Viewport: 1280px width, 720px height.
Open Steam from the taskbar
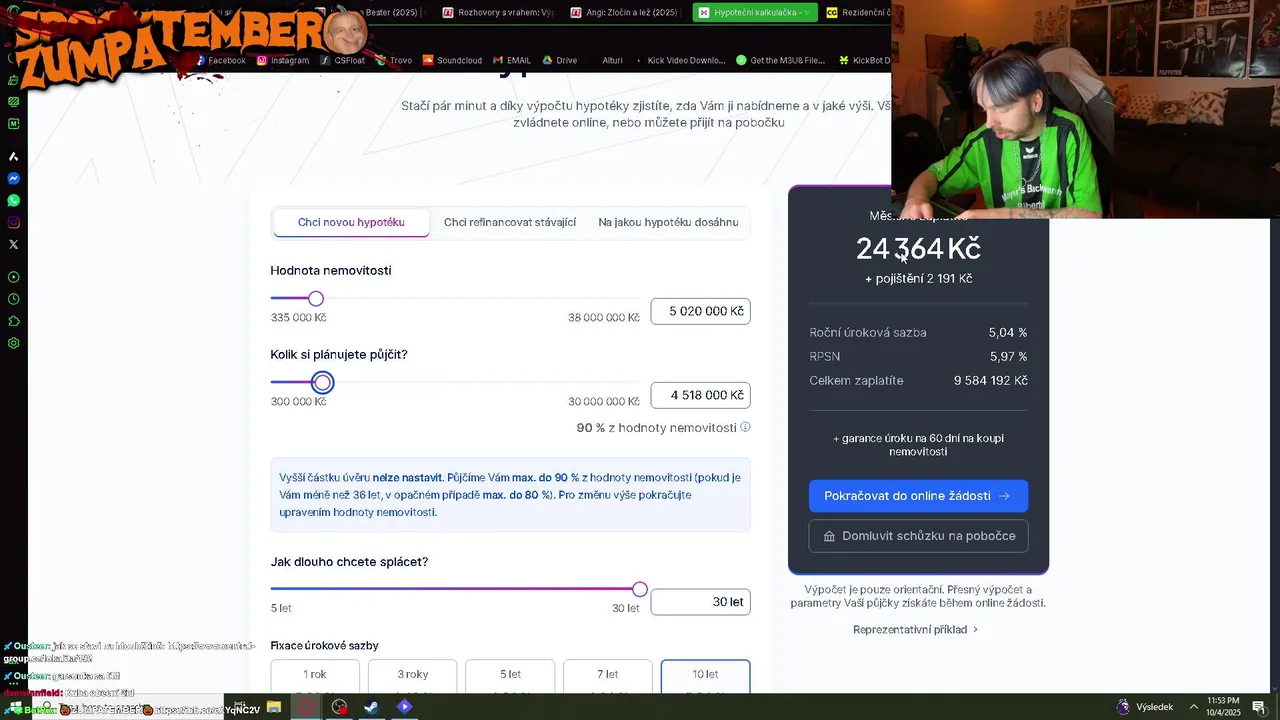371,707
